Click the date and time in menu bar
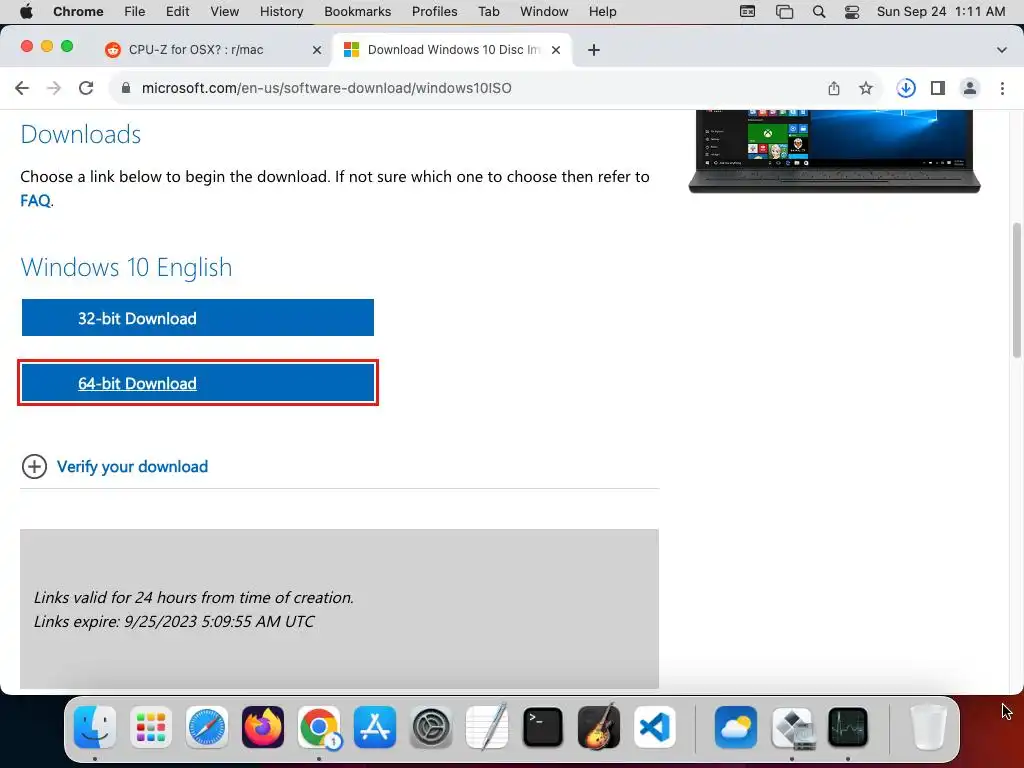Image resolution: width=1024 pixels, height=768 pixels. pyautogui.click(x=941, y=12)
